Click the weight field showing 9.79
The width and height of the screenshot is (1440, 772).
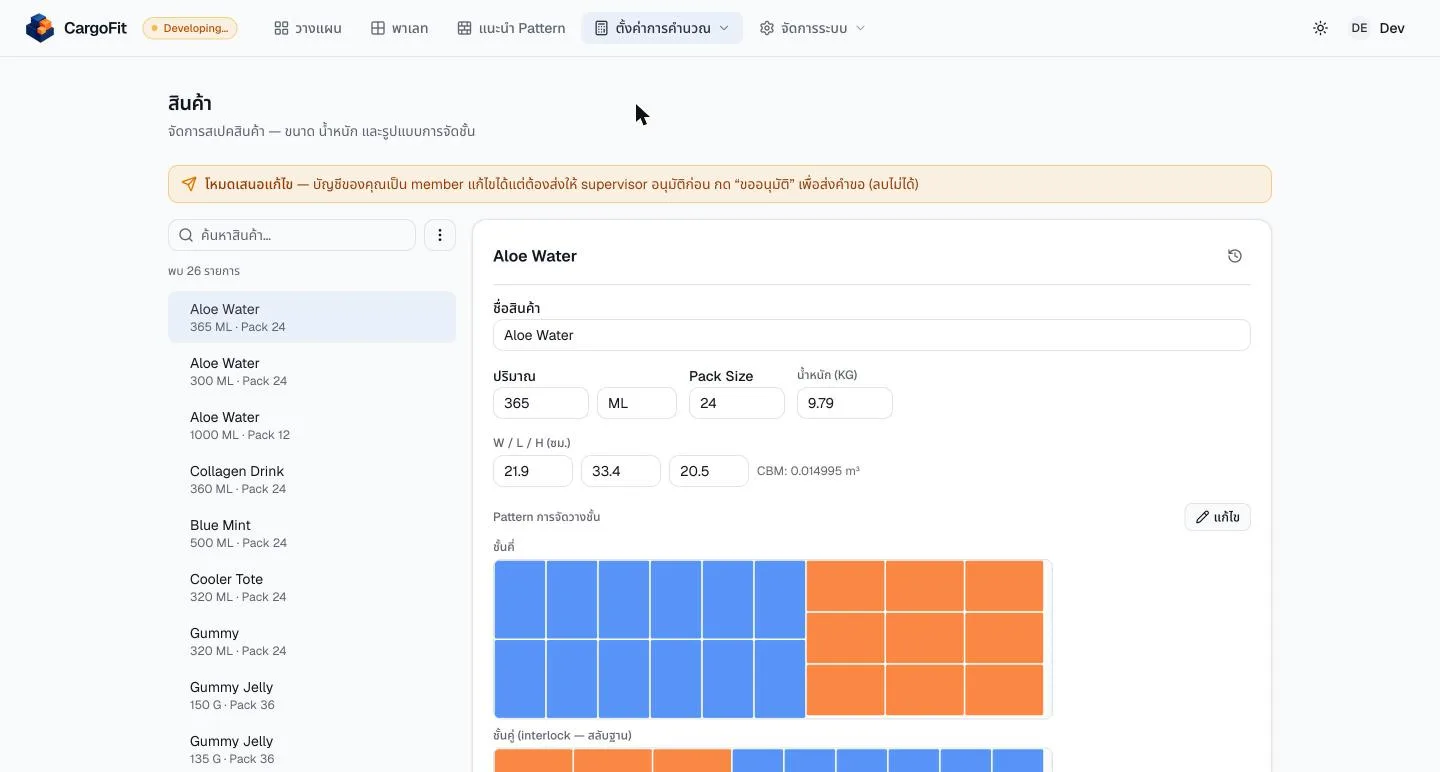(845, 403)
